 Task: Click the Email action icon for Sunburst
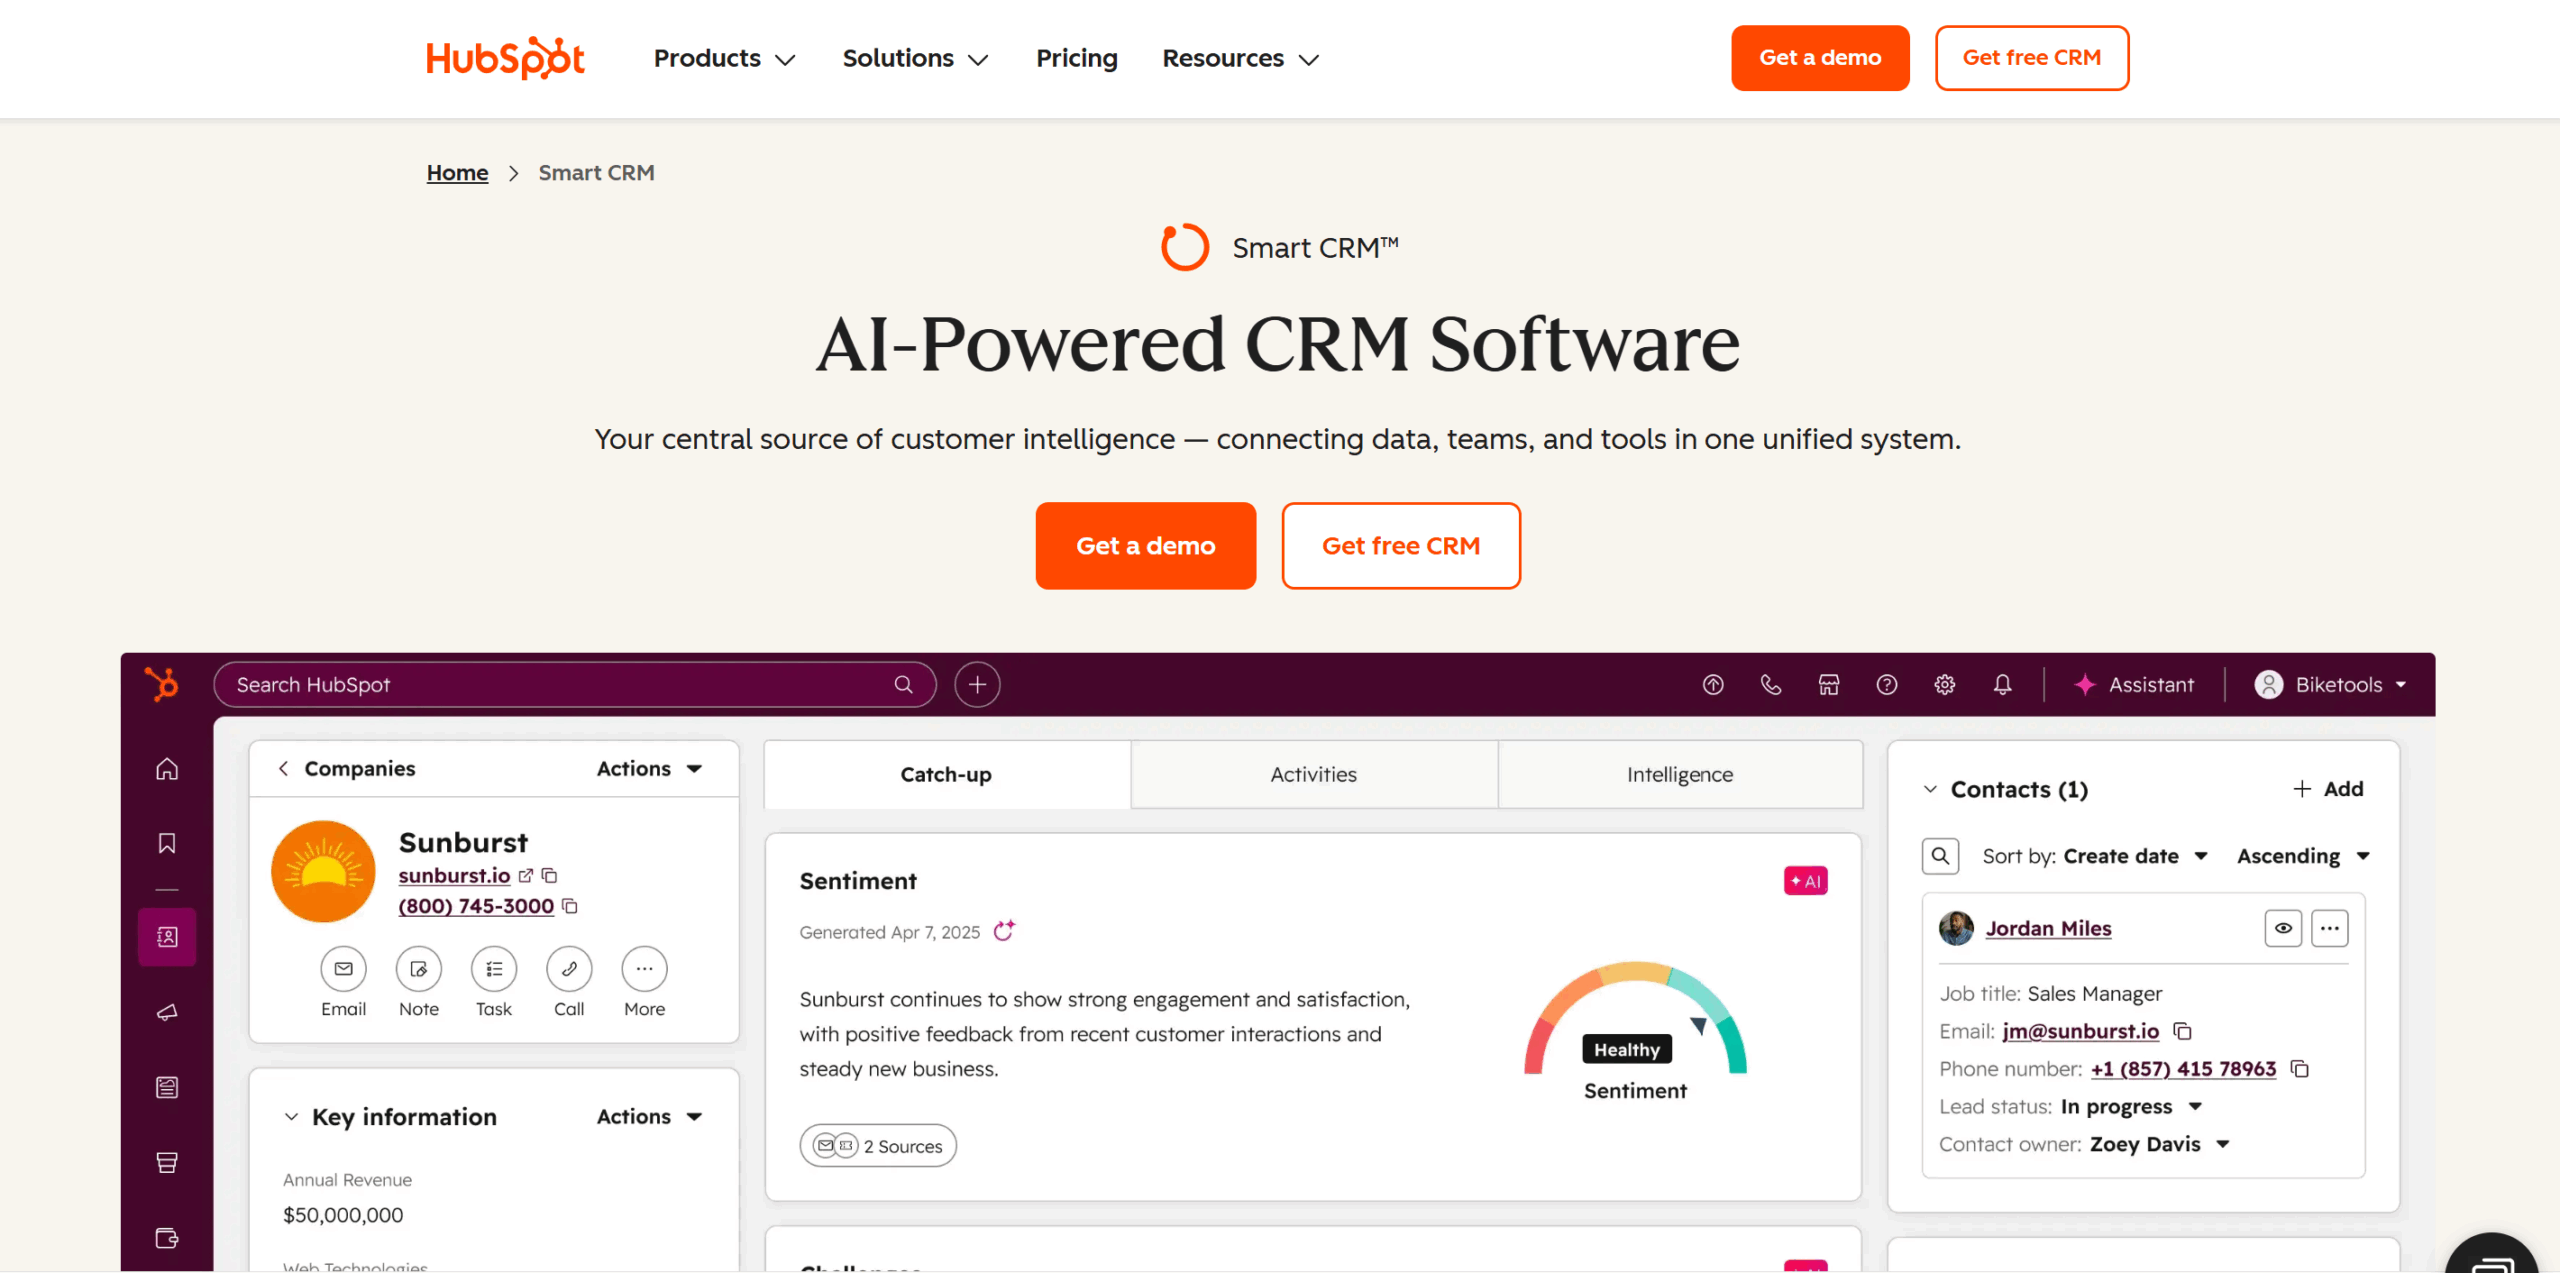click(343, 969)
